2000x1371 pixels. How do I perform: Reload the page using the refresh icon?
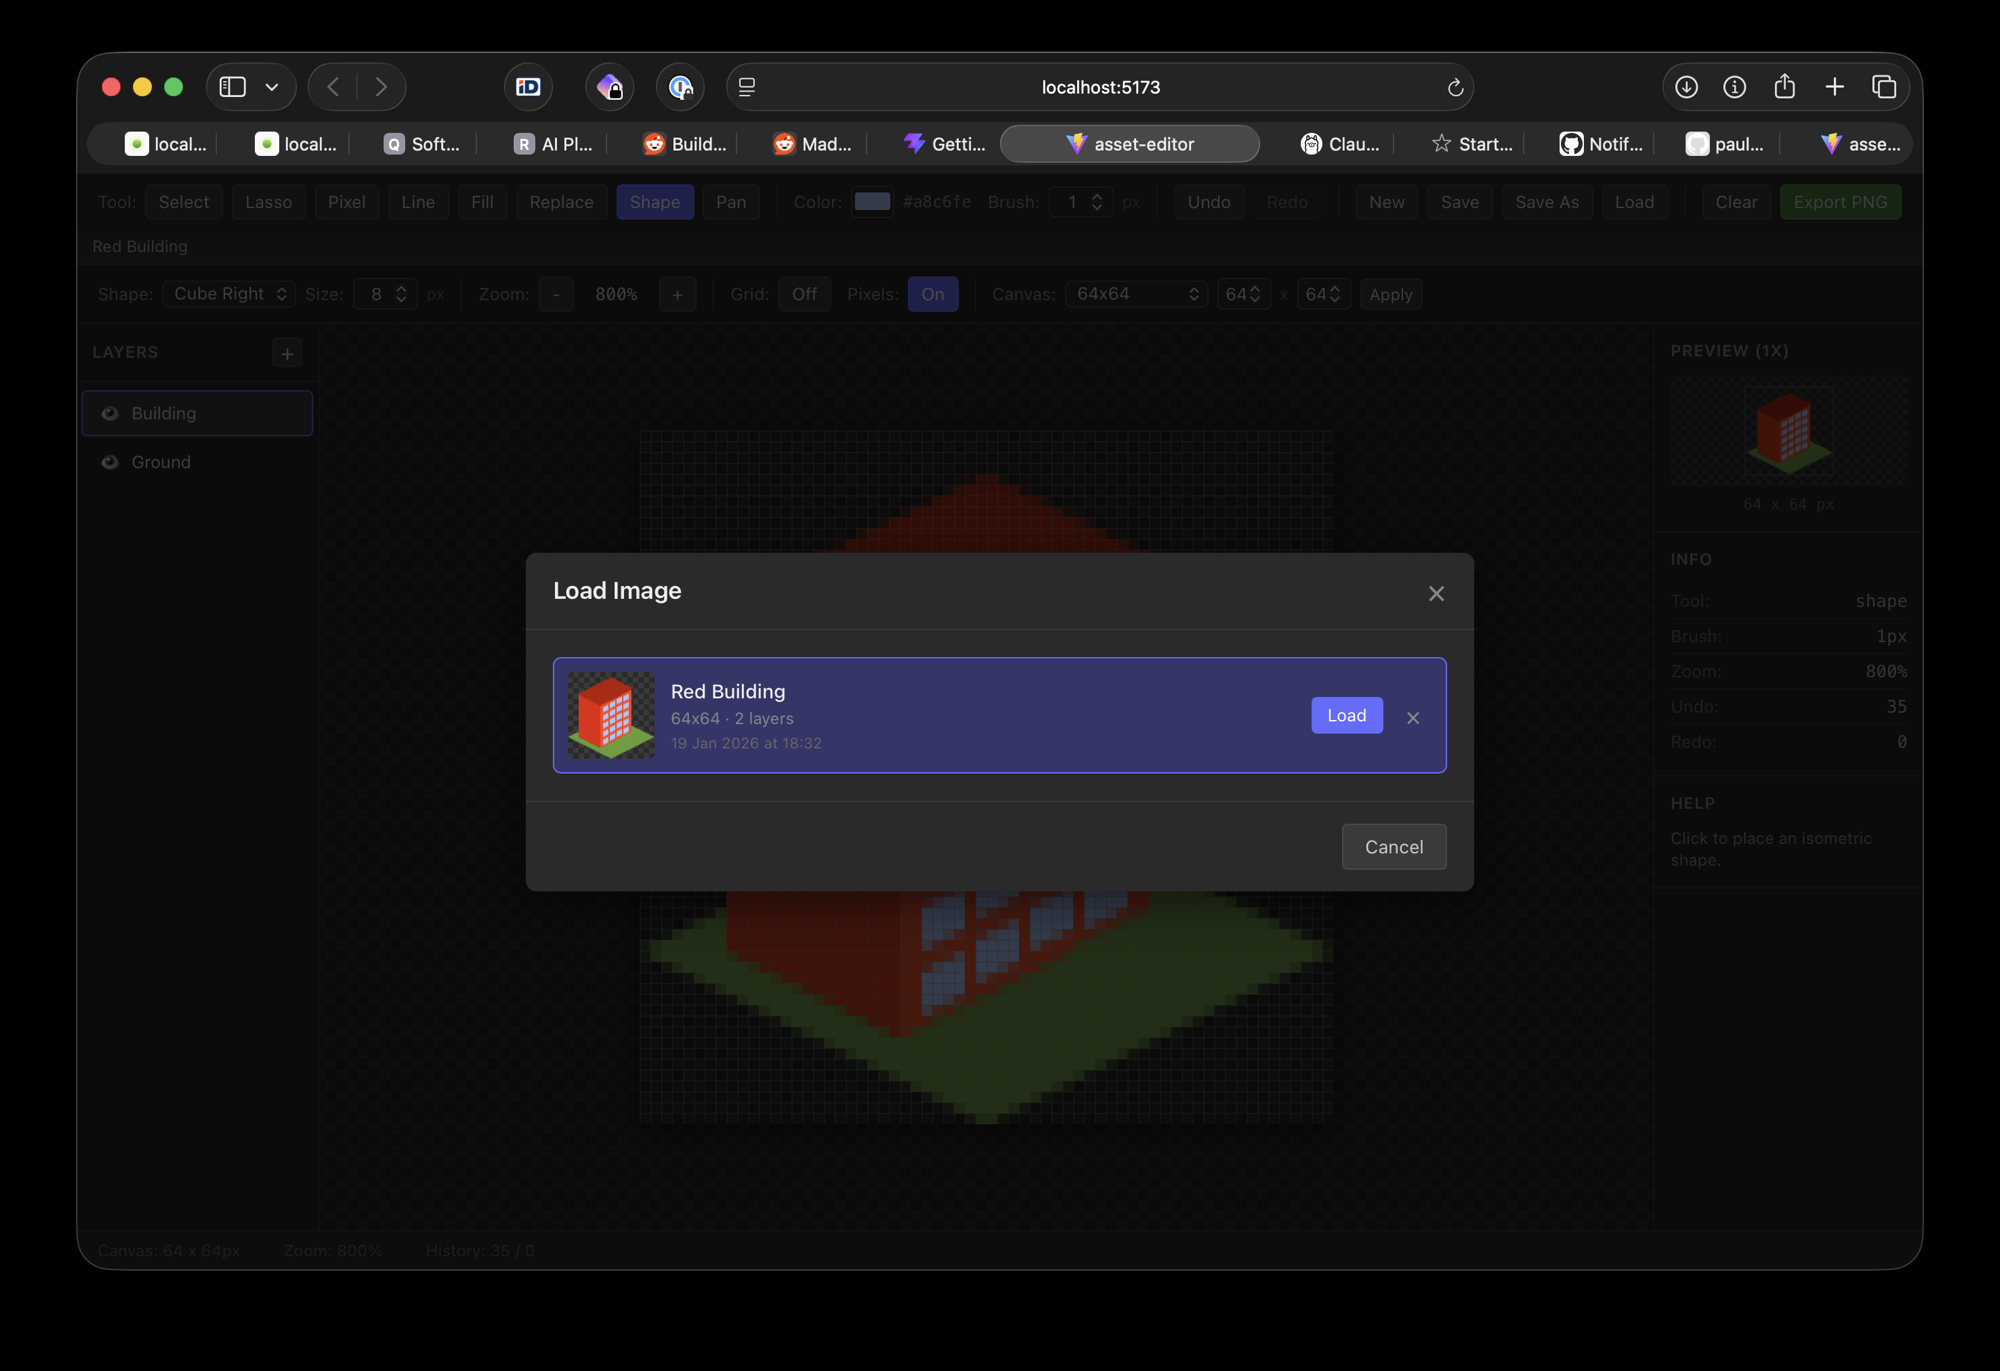click(1455, 88)
